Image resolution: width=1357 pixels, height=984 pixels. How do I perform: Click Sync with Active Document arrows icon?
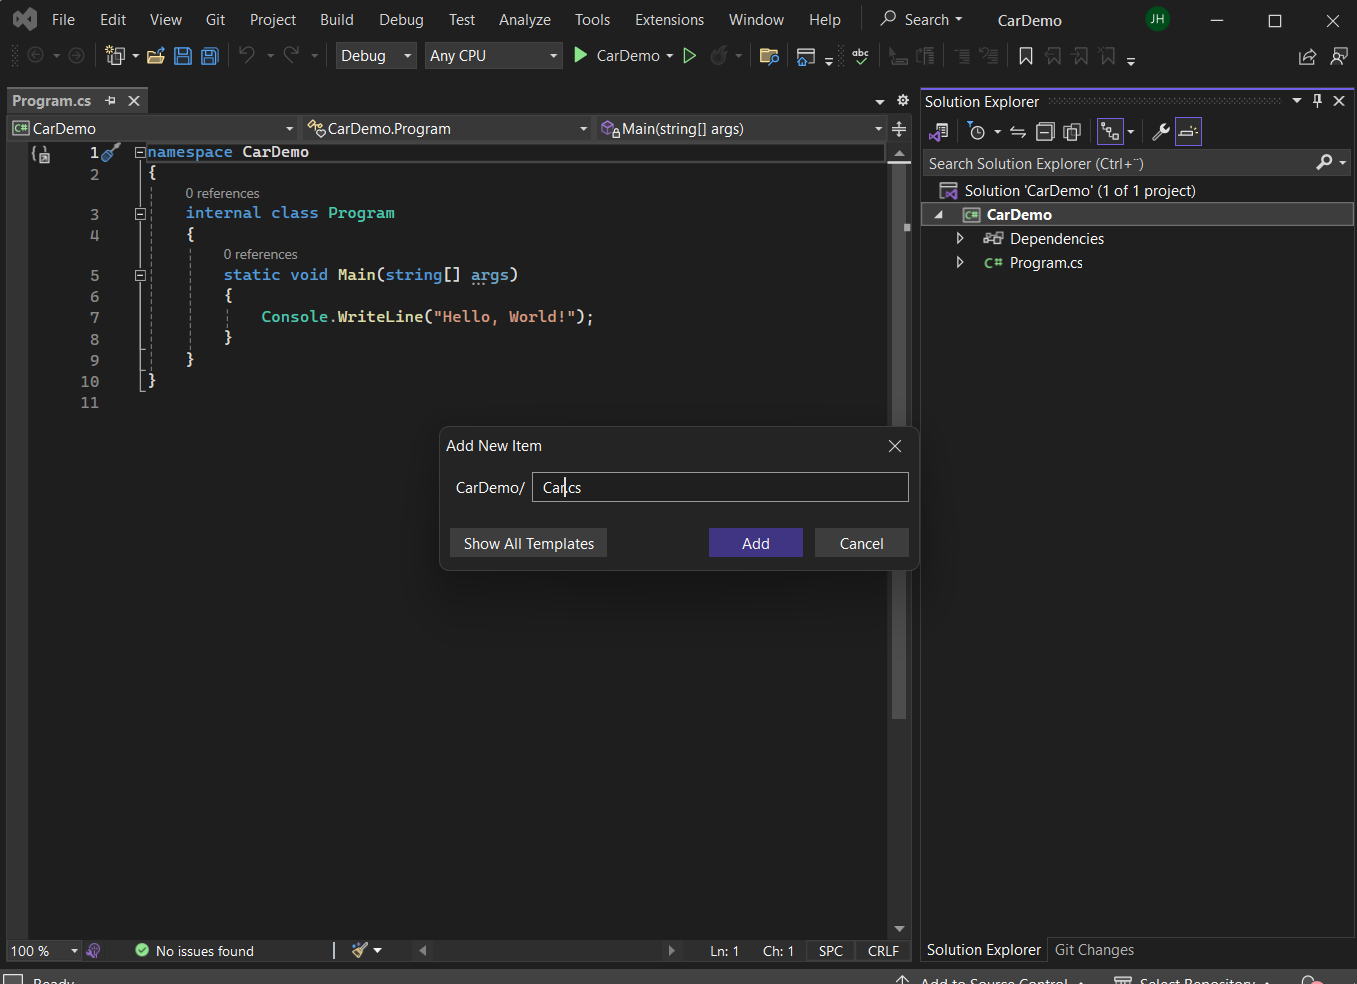tap(1018, 132)
